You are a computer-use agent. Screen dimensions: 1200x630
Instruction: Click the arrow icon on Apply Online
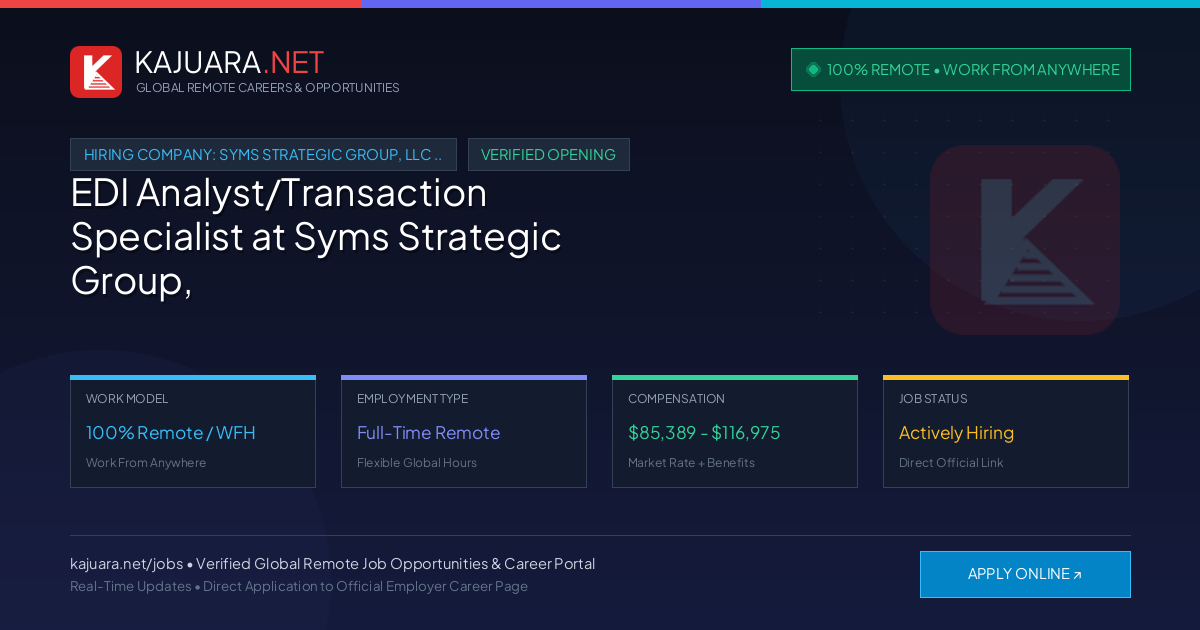click(1077, 575)
